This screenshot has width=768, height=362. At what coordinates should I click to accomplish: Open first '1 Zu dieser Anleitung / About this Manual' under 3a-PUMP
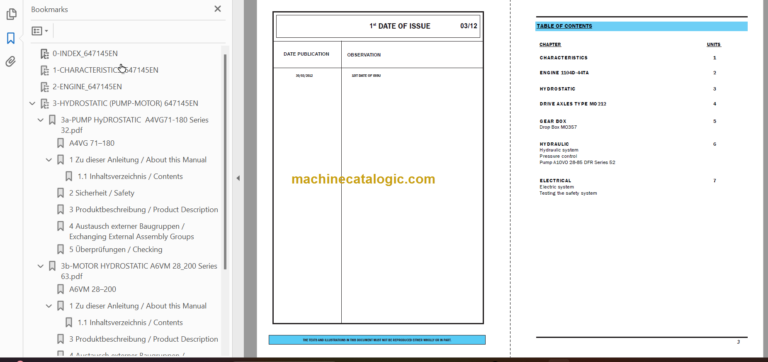point(138,160)
